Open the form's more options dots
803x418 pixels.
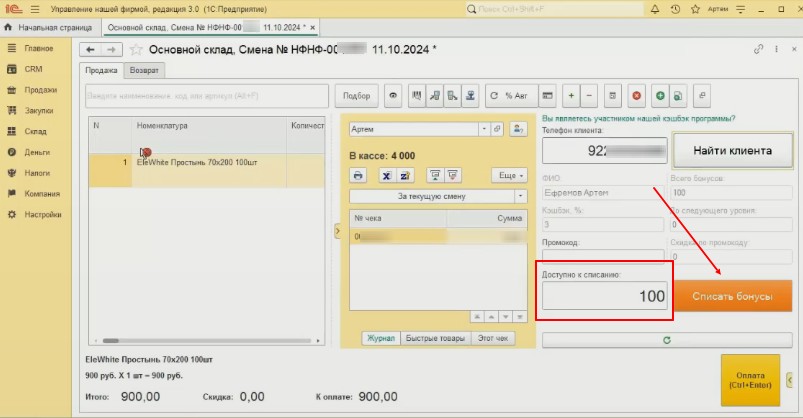776,49
